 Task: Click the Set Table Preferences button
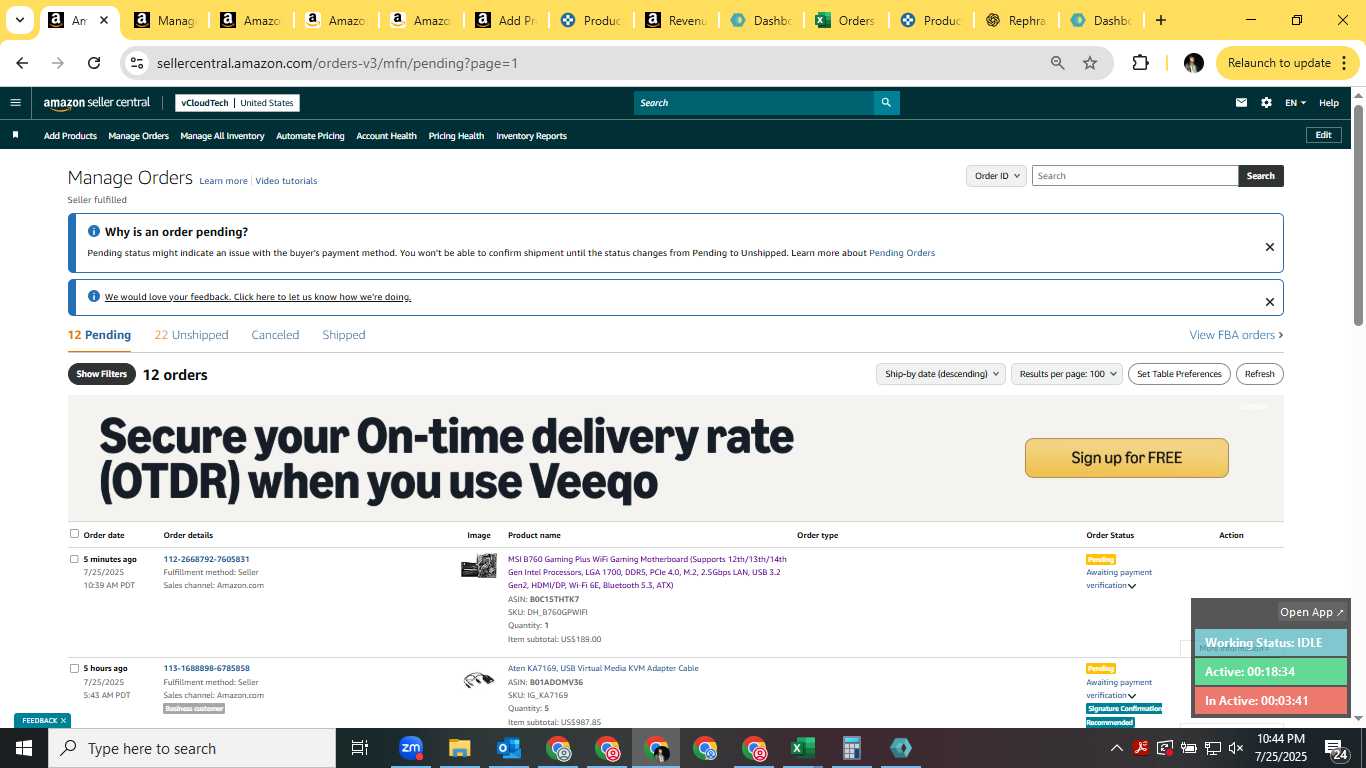(1179, 374)
